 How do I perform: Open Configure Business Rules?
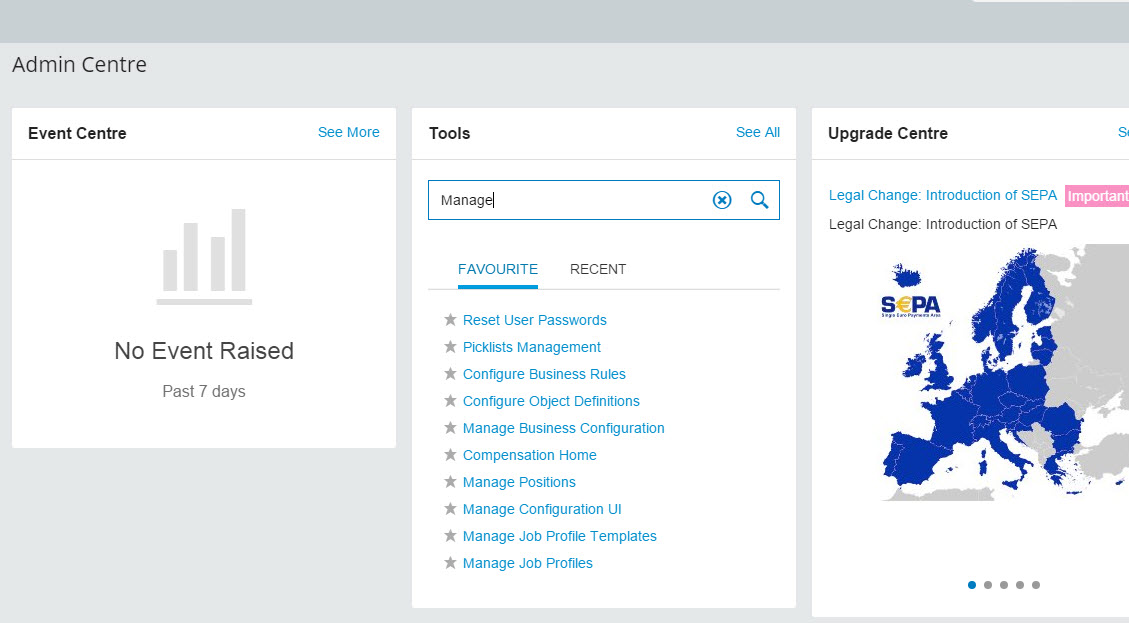pyautogui.click(x=544, y=375)
